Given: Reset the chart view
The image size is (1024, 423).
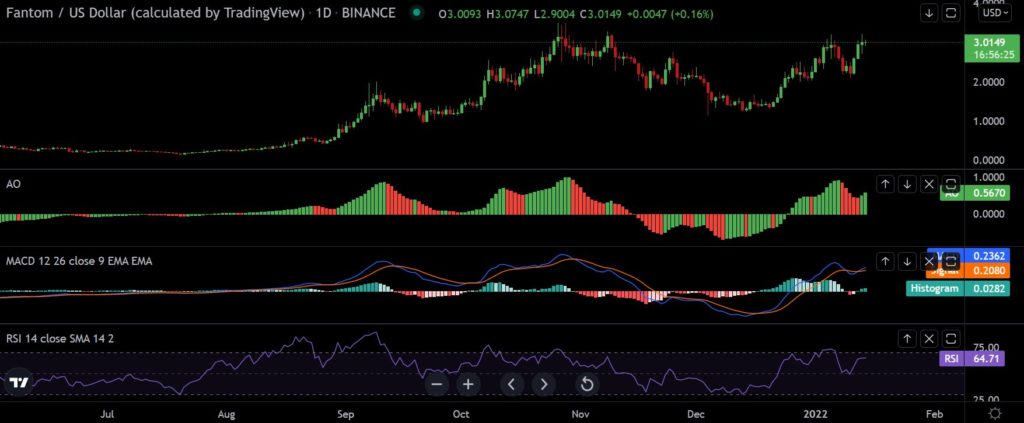Looking at the screenshot, I should (x=587, y=384).
